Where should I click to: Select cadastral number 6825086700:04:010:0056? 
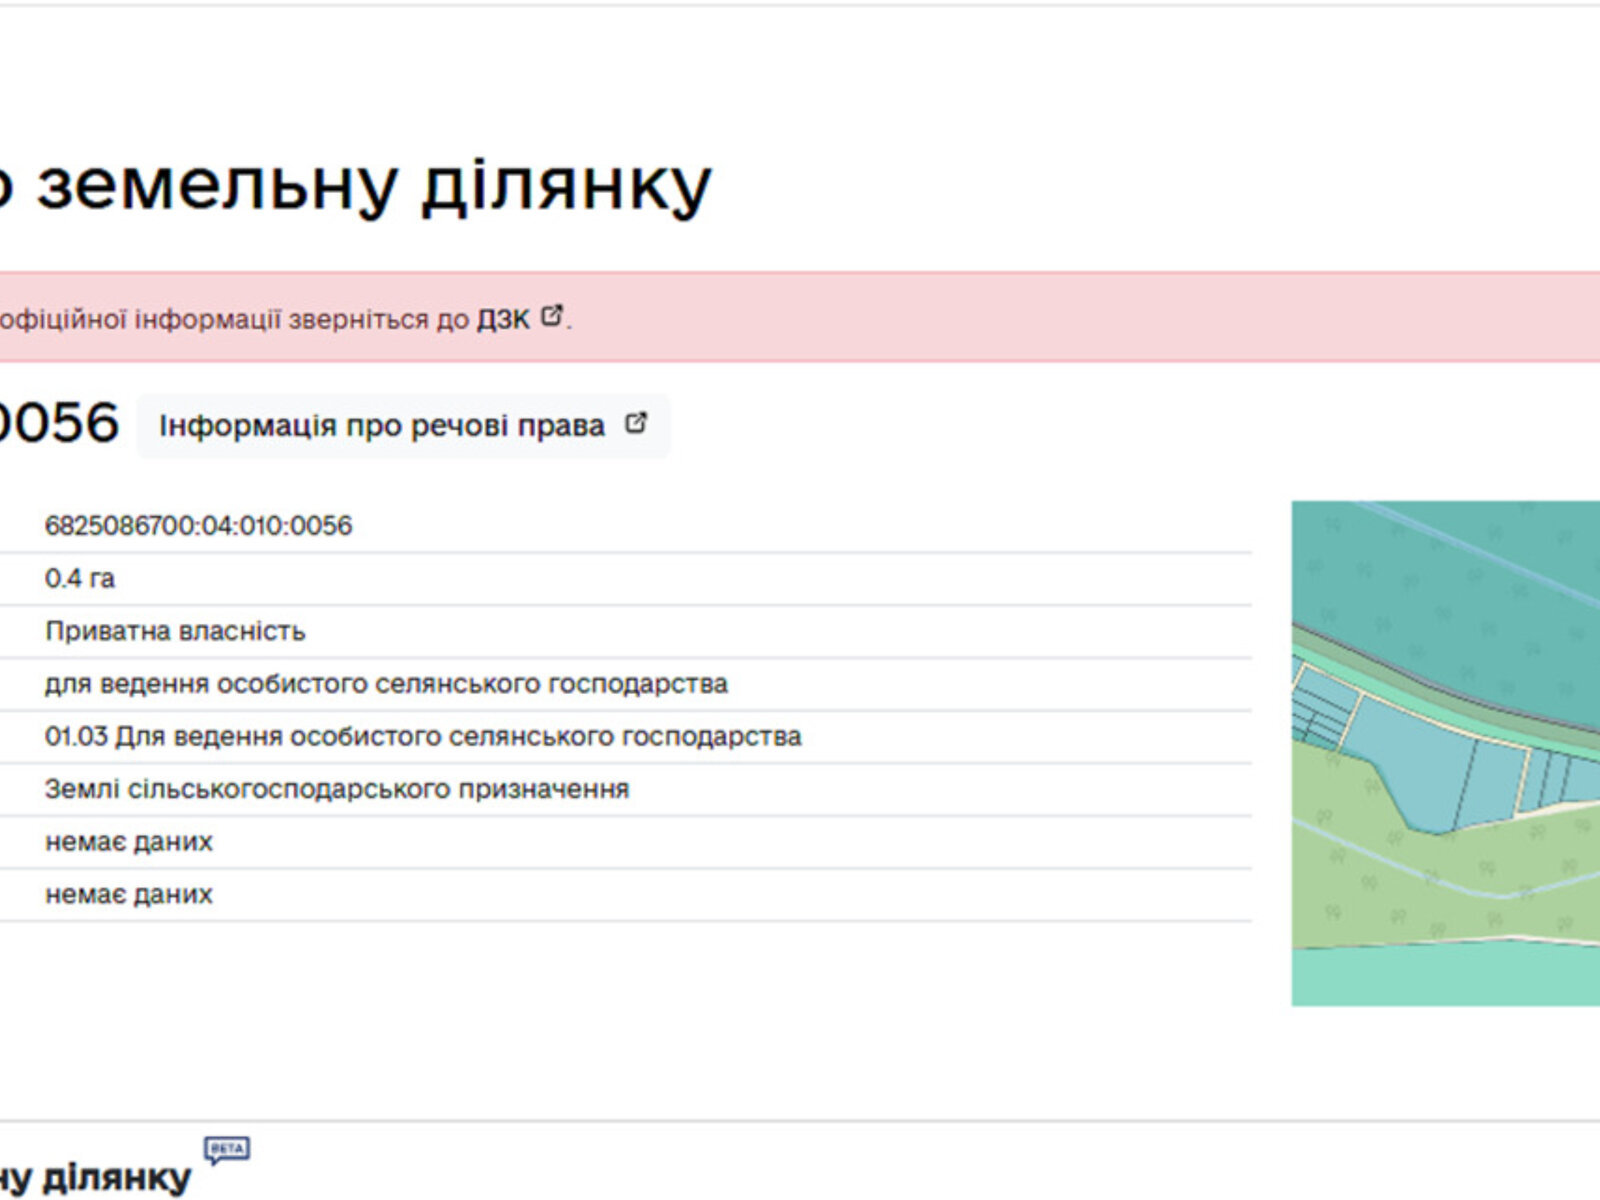(x=198, y=526)
